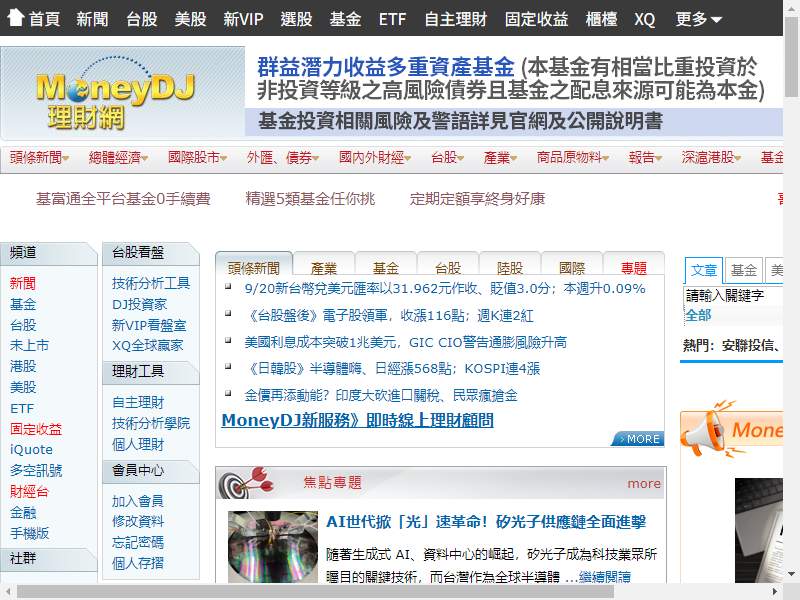Image resolution: width=800 pixels, height=600 pixels.
Task: Click the vertical scrollbar thumb
Action: pos(791,56)
